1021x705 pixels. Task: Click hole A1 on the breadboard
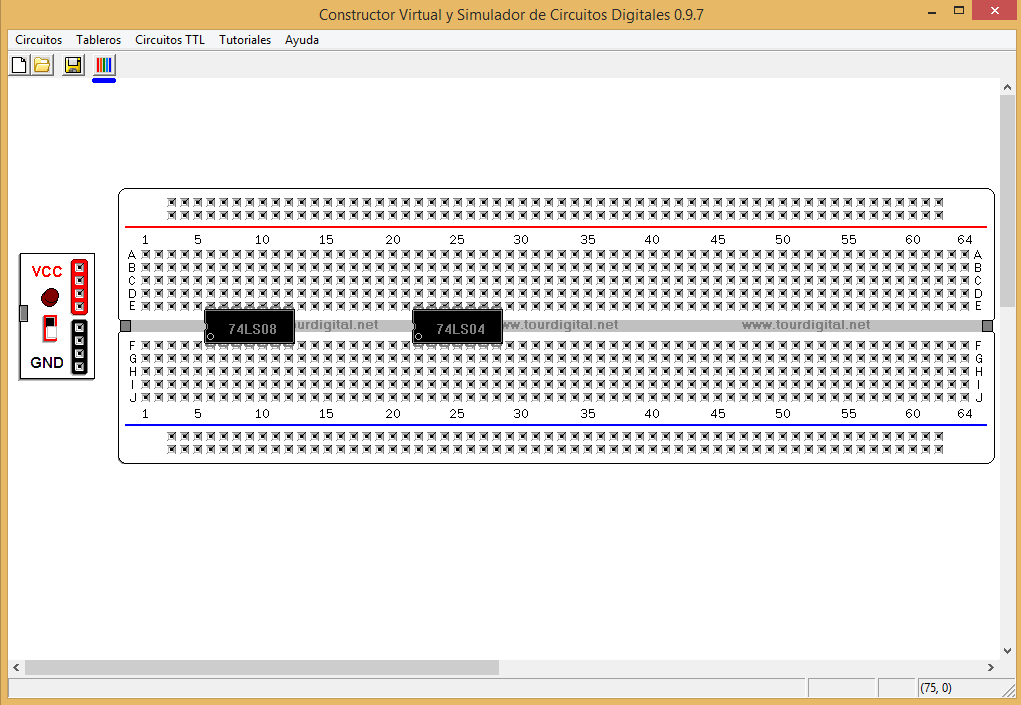click(x=145, y=255)
